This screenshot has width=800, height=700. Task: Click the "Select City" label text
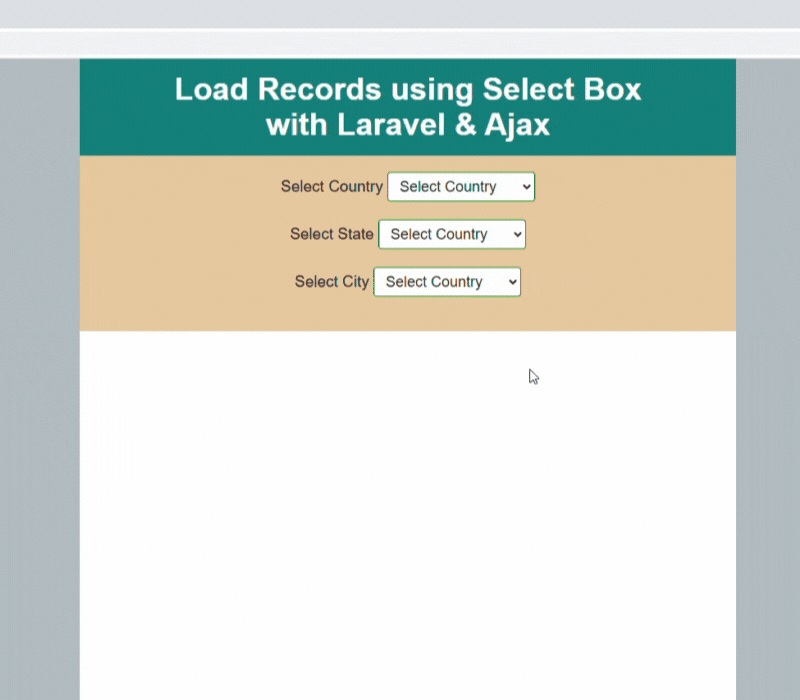pos(332,282)
